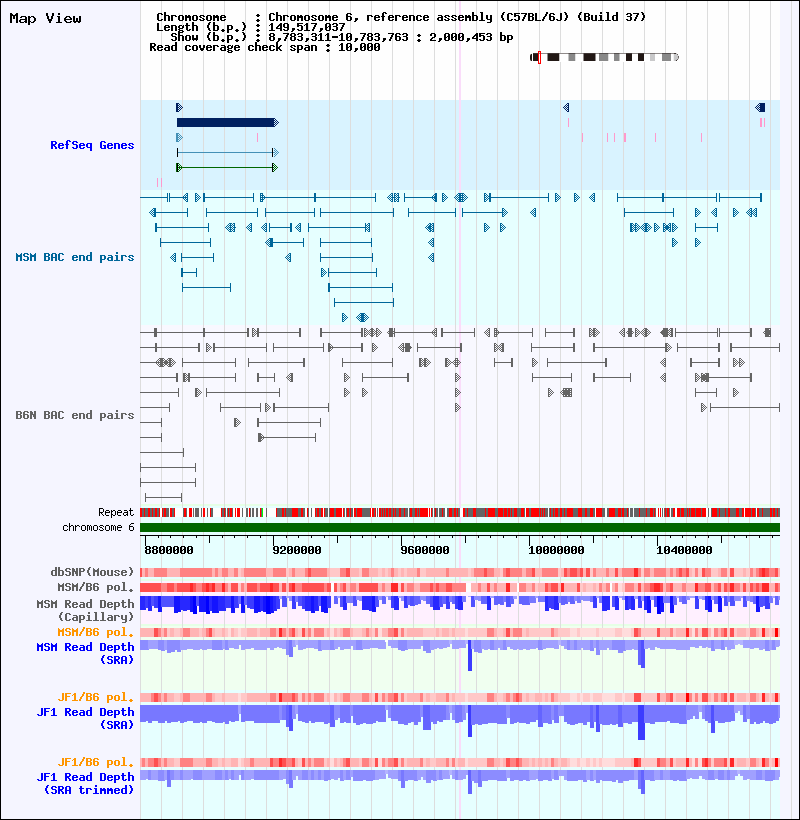Screen dimensions: 800x820
Task: Click the dbSNP(Mouse) density track
Action: pos(460,572)
